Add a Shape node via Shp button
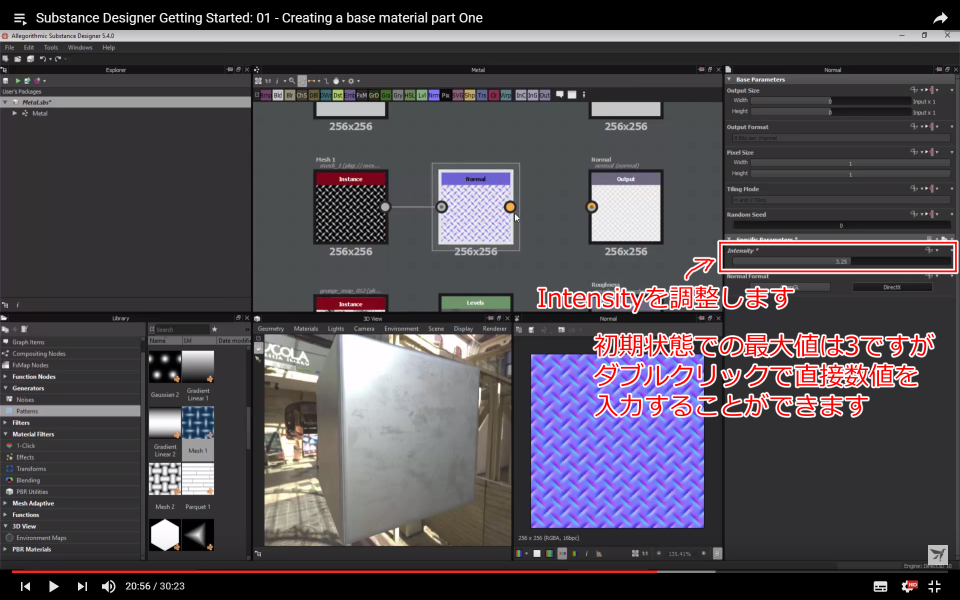Screen dimensions: 960x600 (470, 95)
